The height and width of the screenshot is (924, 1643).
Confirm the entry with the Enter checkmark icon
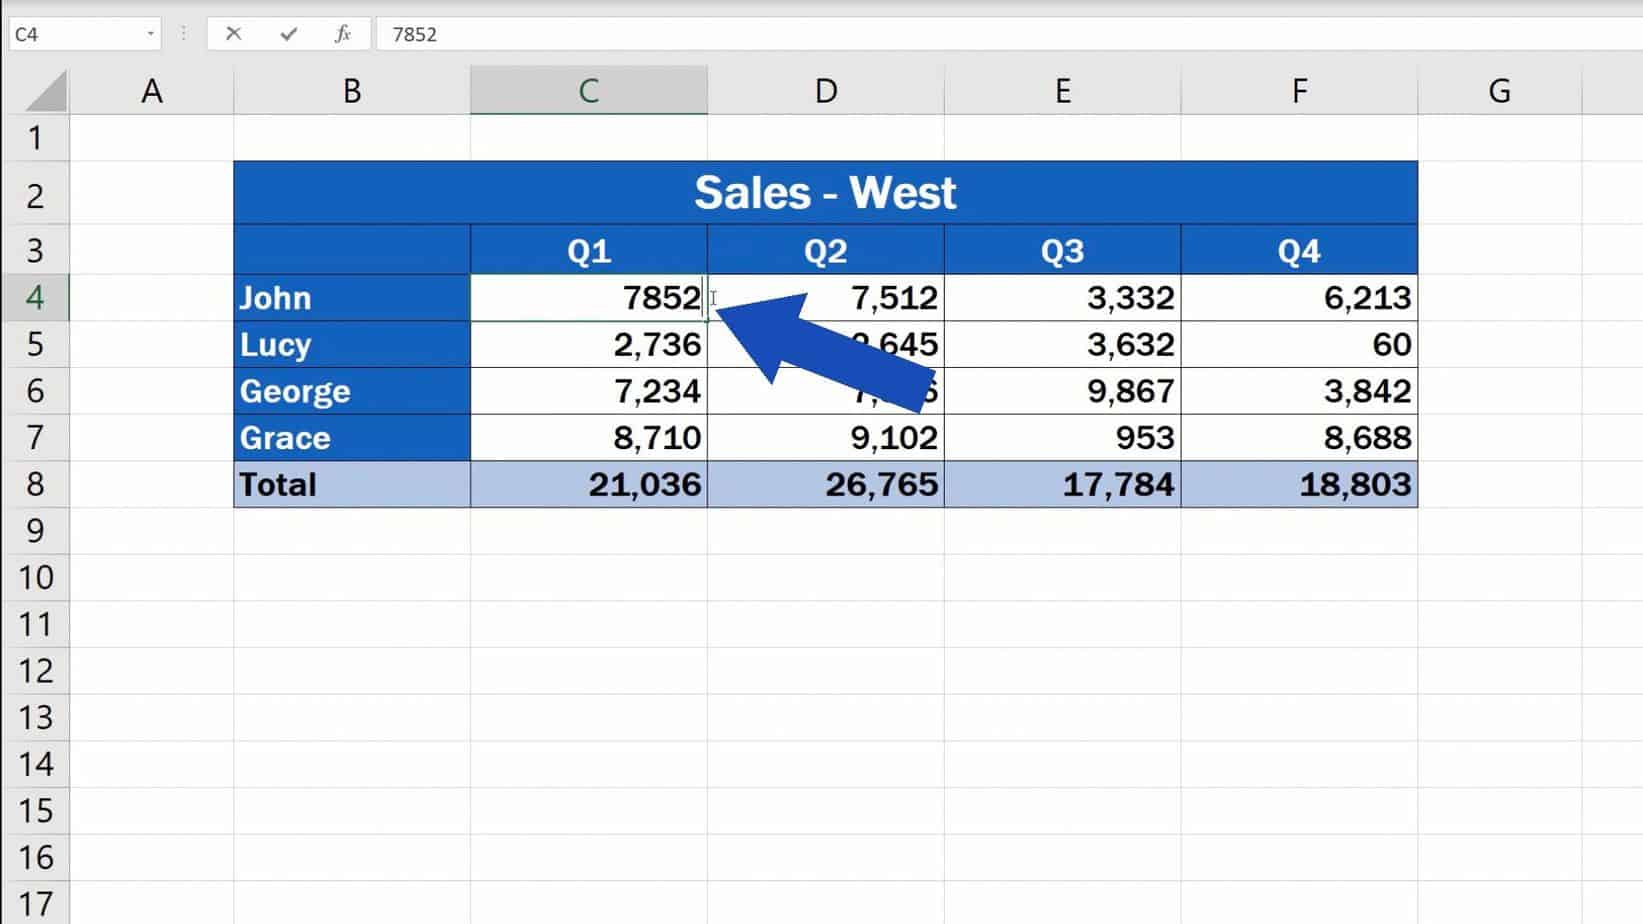point(287,33)
